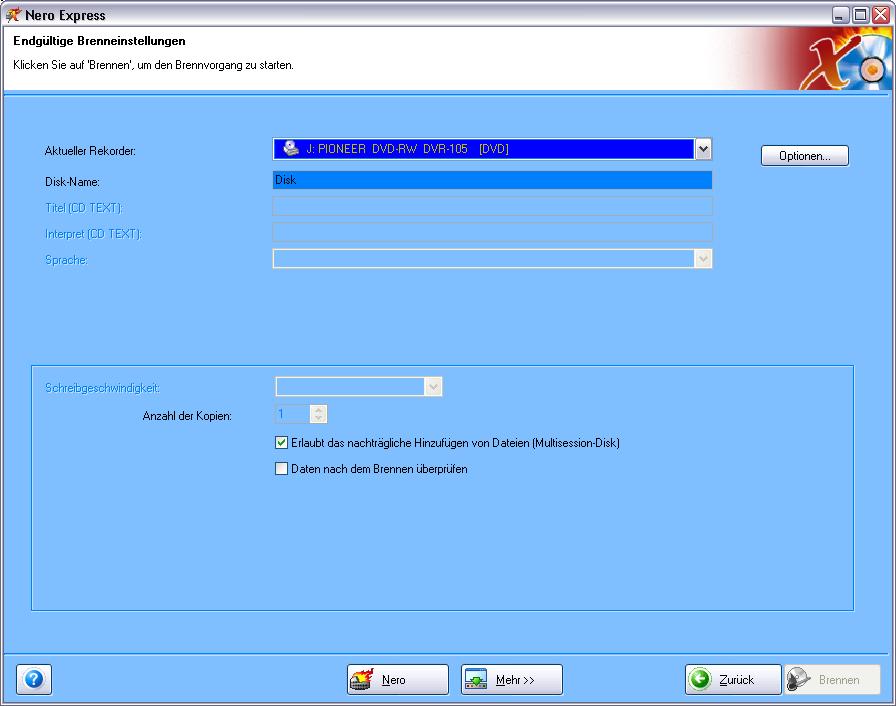The image size is (896, 706).
Task: Enable Daten nach dem Brennen überprüfen
Action: (281, 469)
